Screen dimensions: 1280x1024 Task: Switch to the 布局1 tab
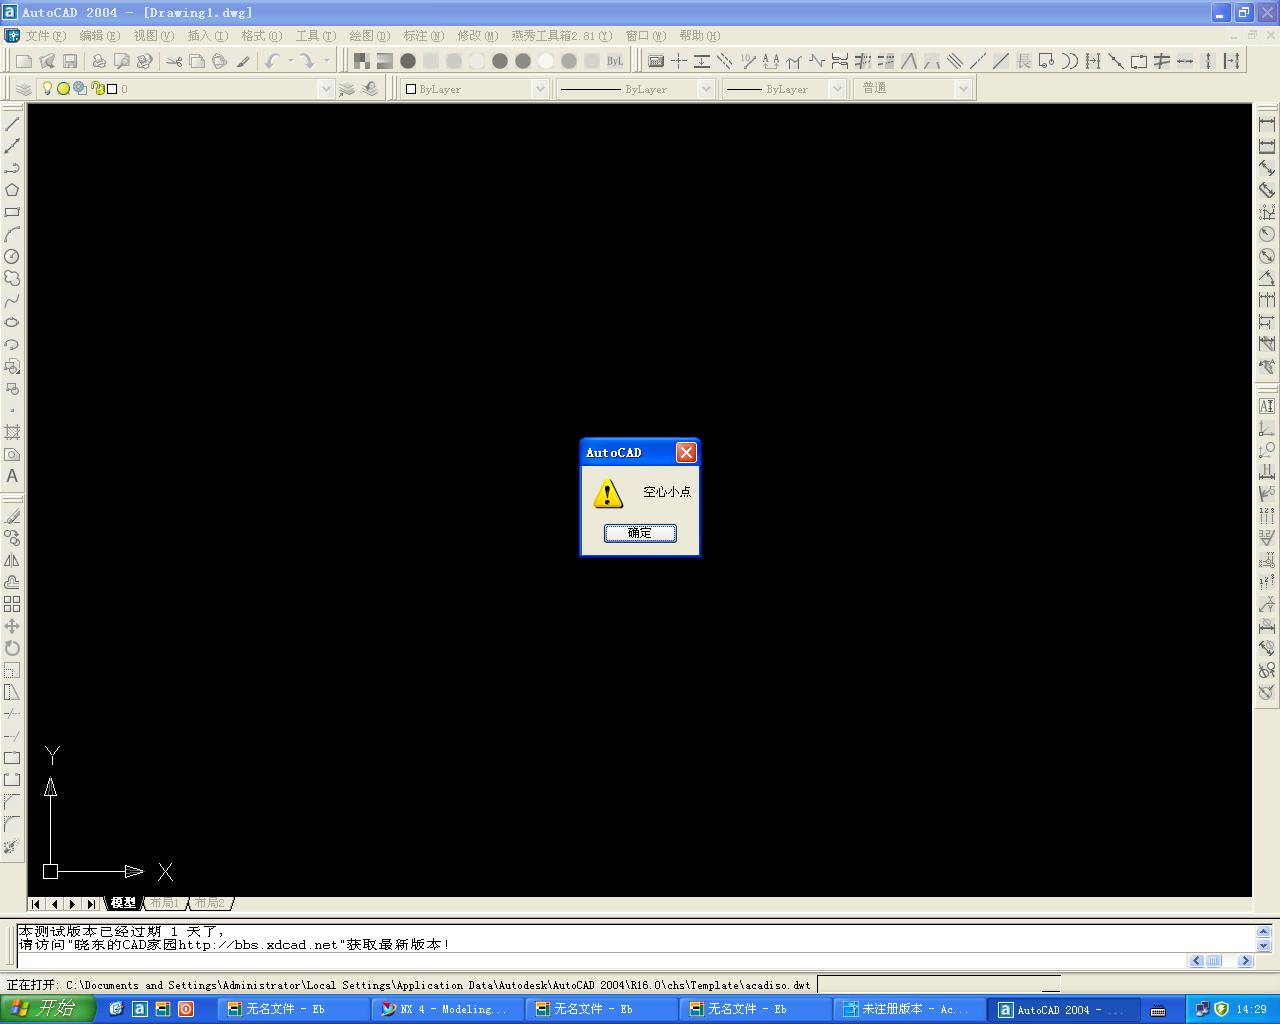[x=164, y=903]
